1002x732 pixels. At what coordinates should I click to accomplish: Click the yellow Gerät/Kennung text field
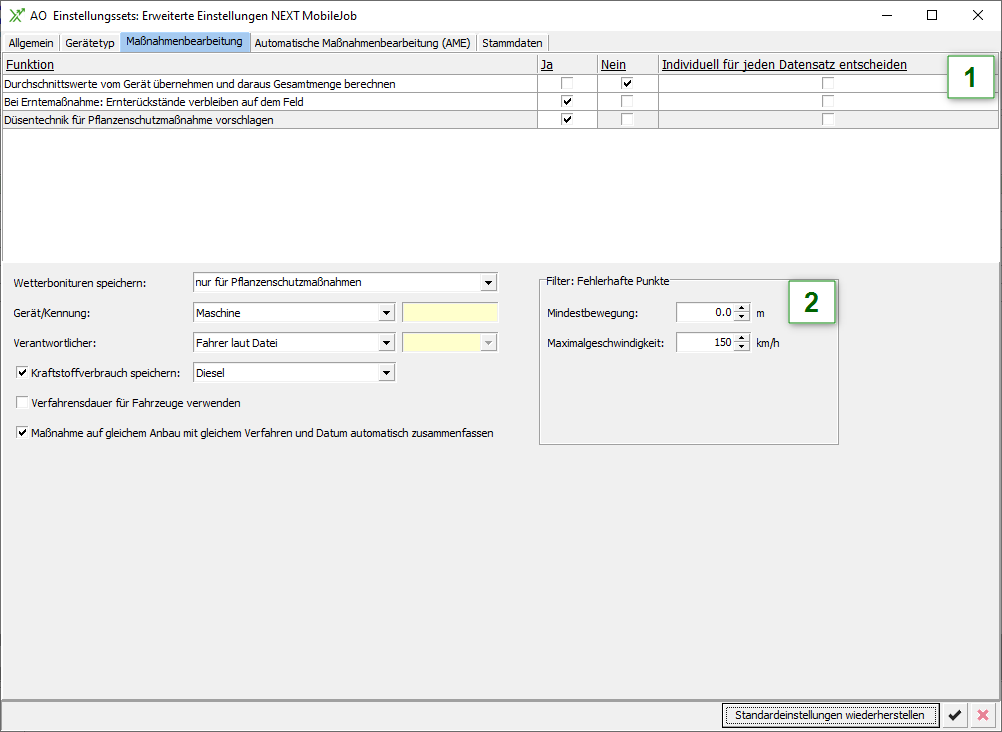click(x=449, y=313)
